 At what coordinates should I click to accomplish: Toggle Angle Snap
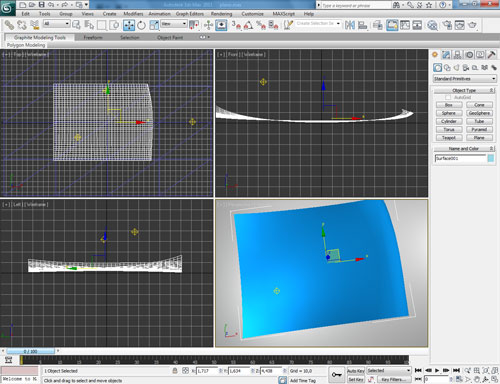click(248, 25)
